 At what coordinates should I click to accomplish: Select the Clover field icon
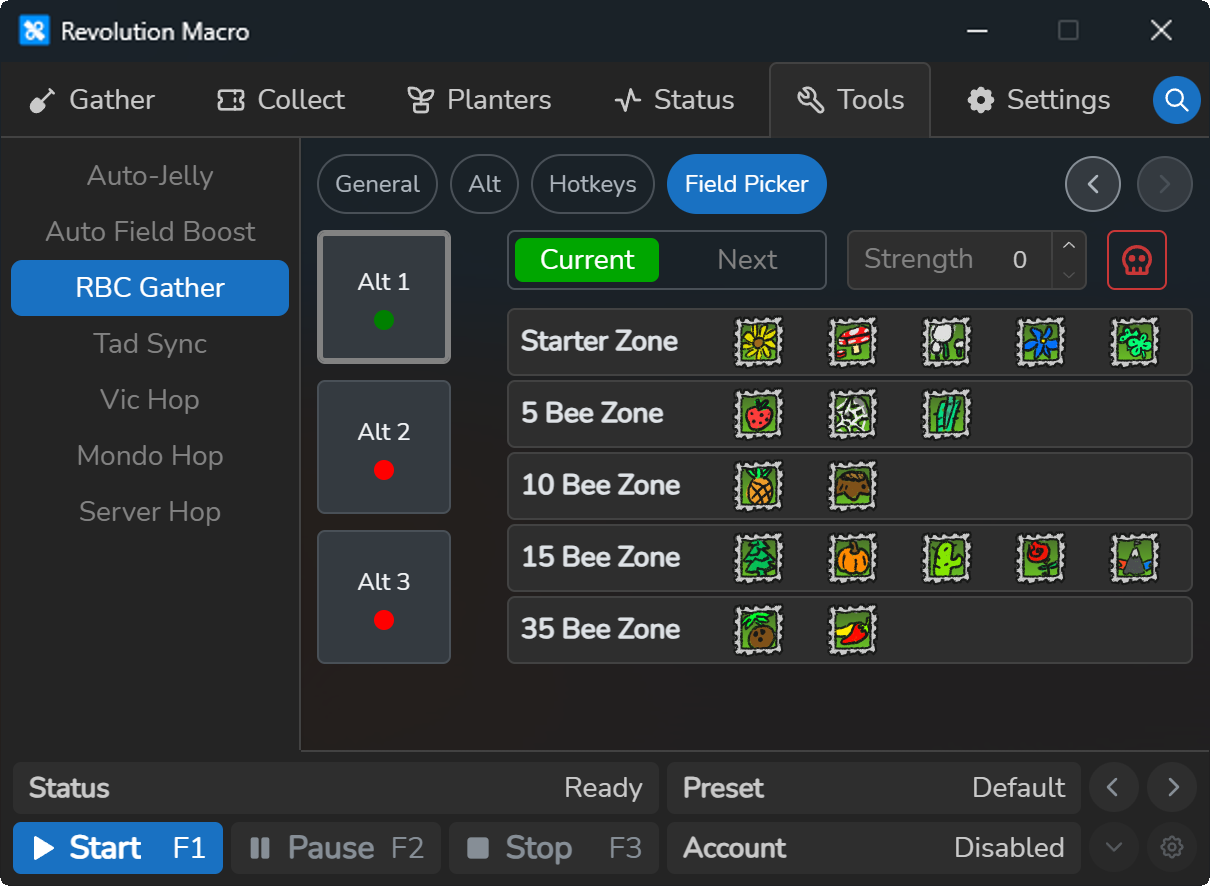(1135, 342)
